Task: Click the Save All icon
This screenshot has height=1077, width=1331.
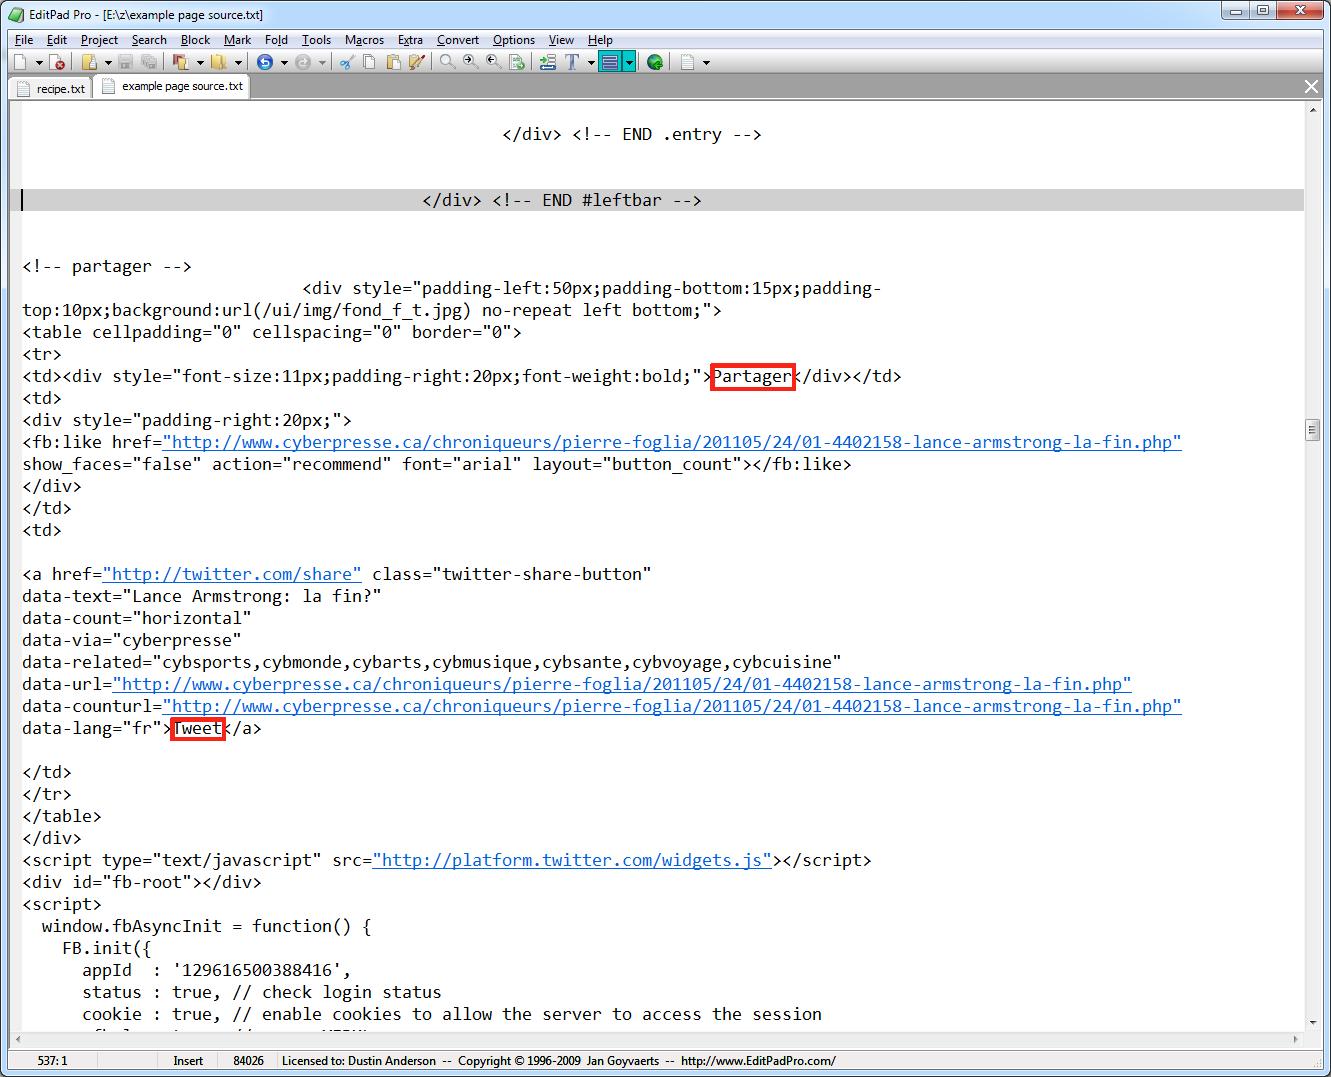Action: 149,62
